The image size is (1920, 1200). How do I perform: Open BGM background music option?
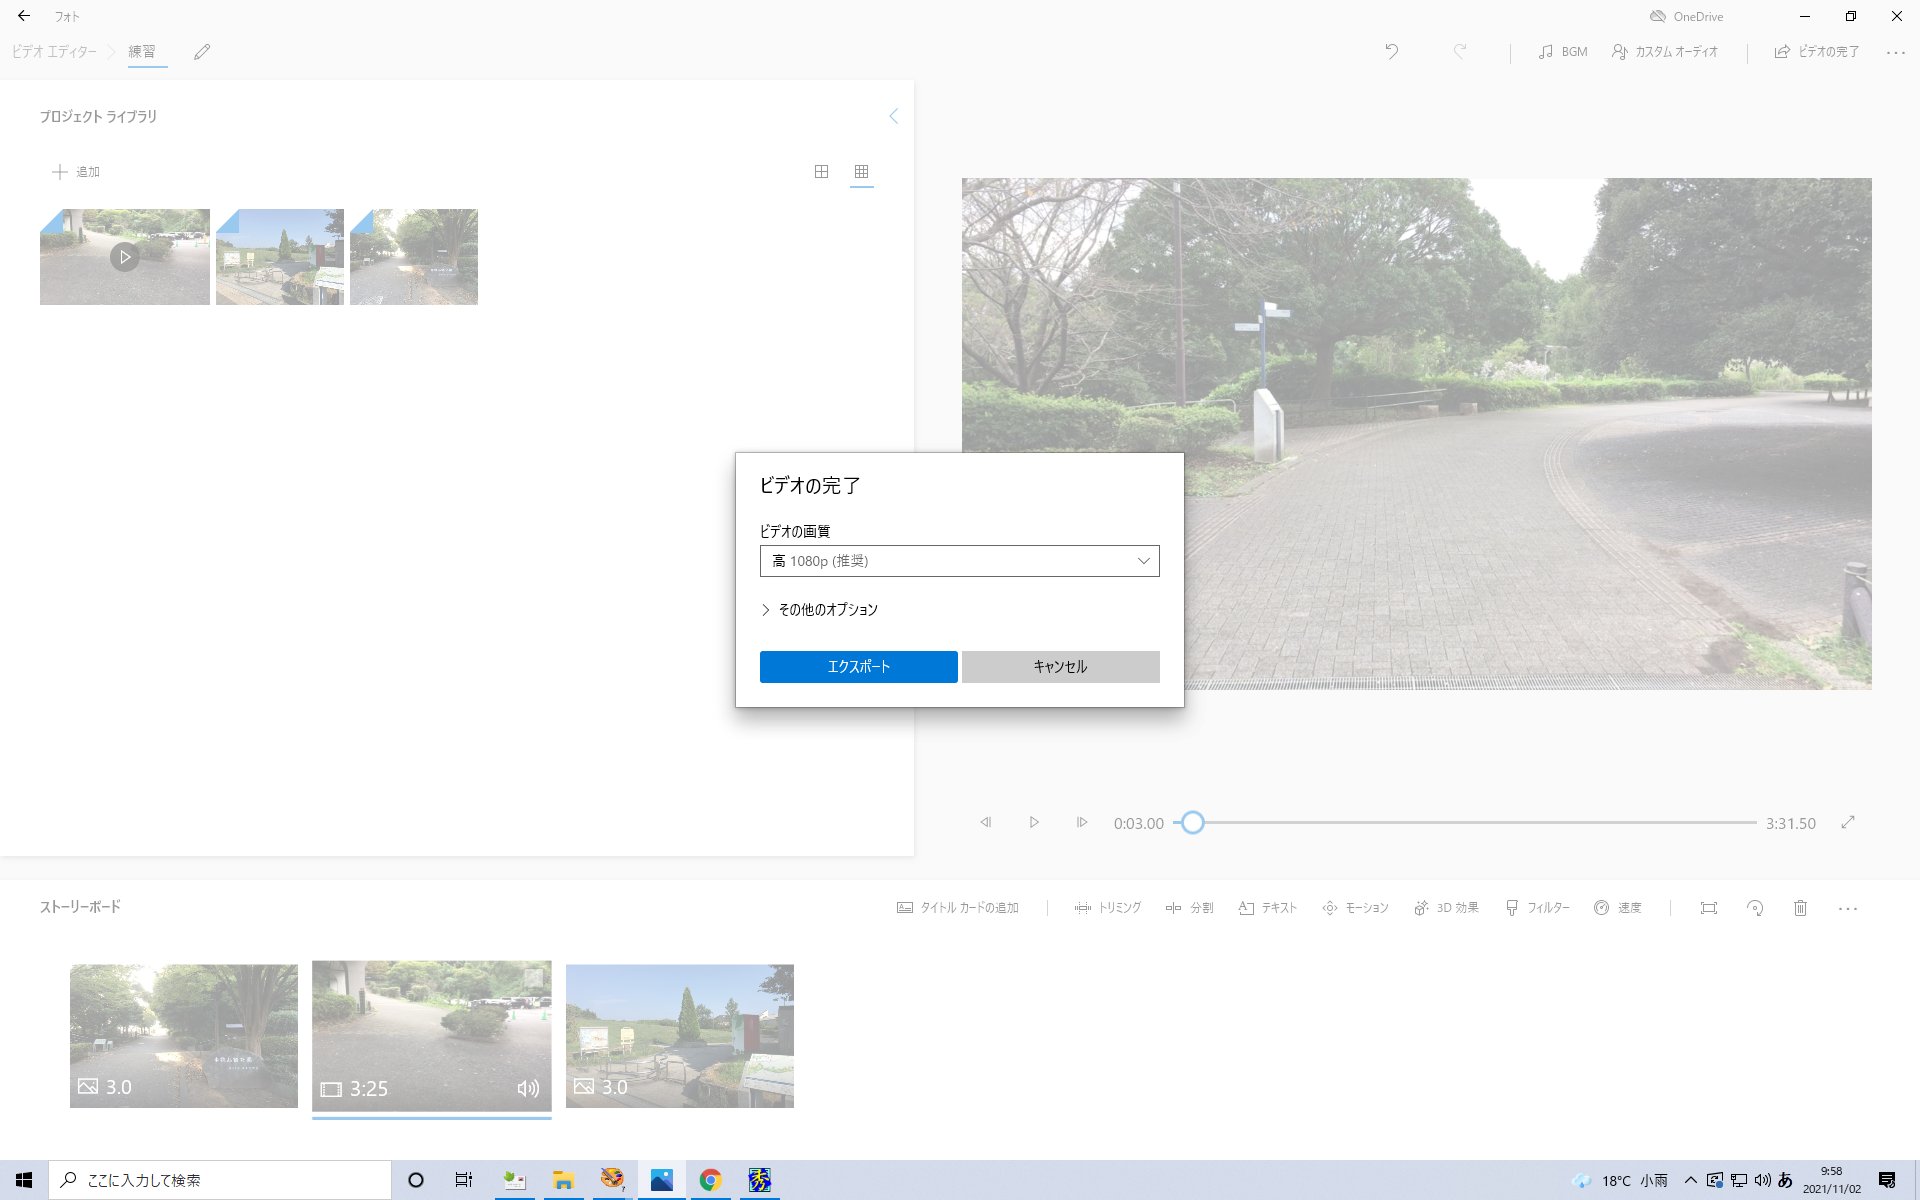(1563, 52)
